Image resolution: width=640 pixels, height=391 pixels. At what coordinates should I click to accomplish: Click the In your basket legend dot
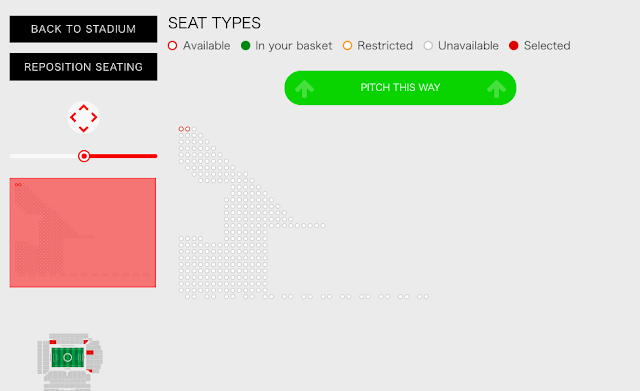[x=245, y=46]
